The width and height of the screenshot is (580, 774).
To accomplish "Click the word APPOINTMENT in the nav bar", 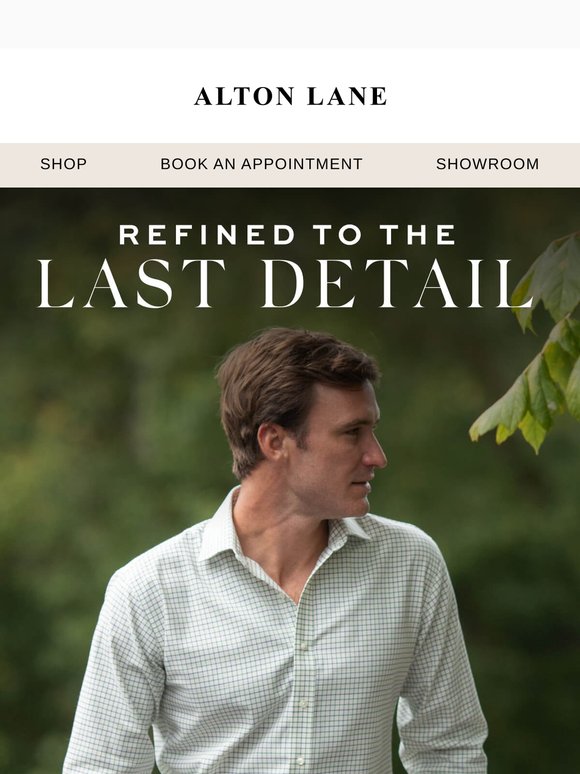I will (x=302, y=164).
